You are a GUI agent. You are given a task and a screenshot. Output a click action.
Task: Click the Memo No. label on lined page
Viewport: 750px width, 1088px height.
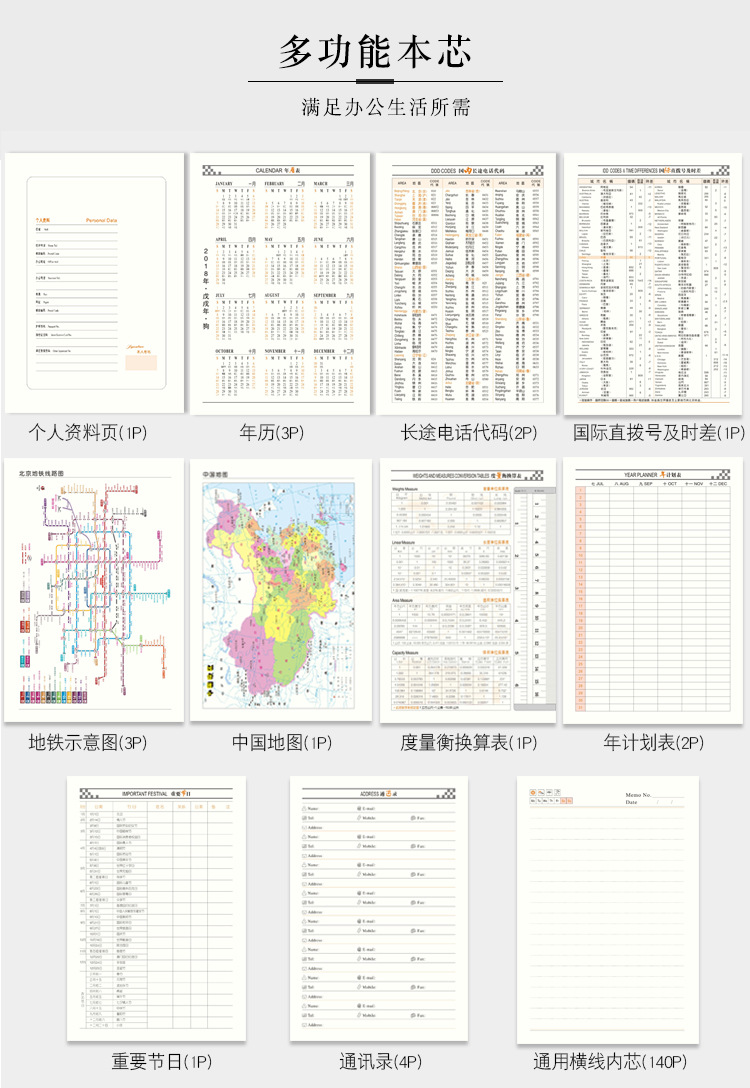pyautogui.click(x=638, y=795)
